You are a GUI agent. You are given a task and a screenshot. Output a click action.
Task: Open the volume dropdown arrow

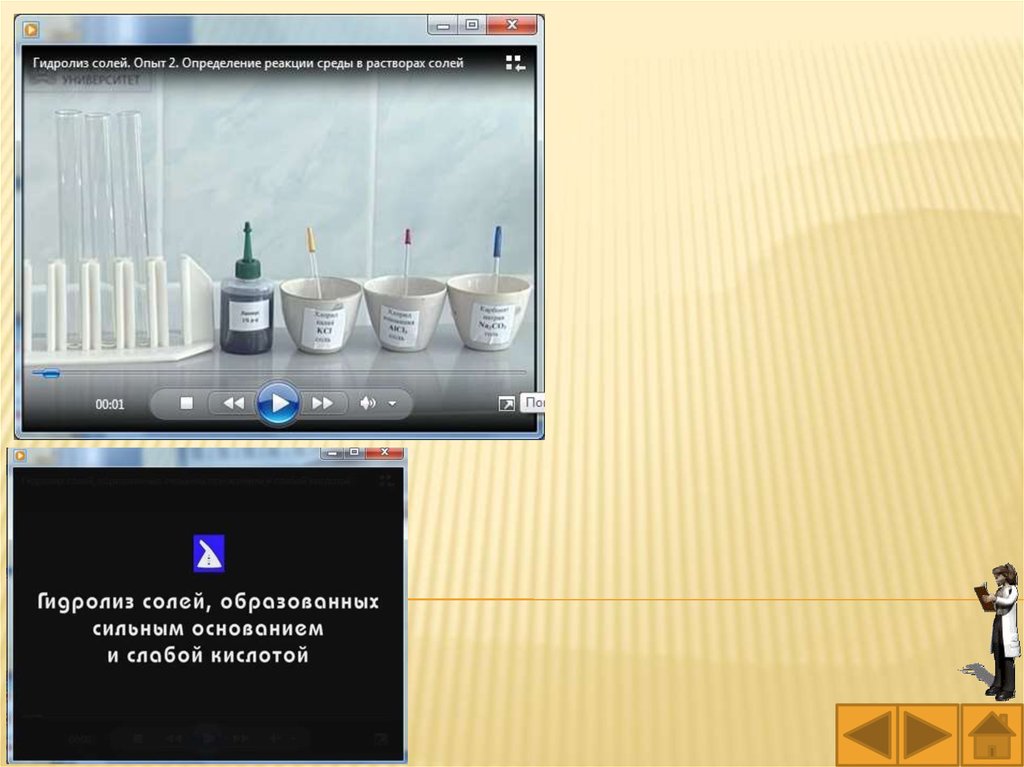[x=392, y=404]
